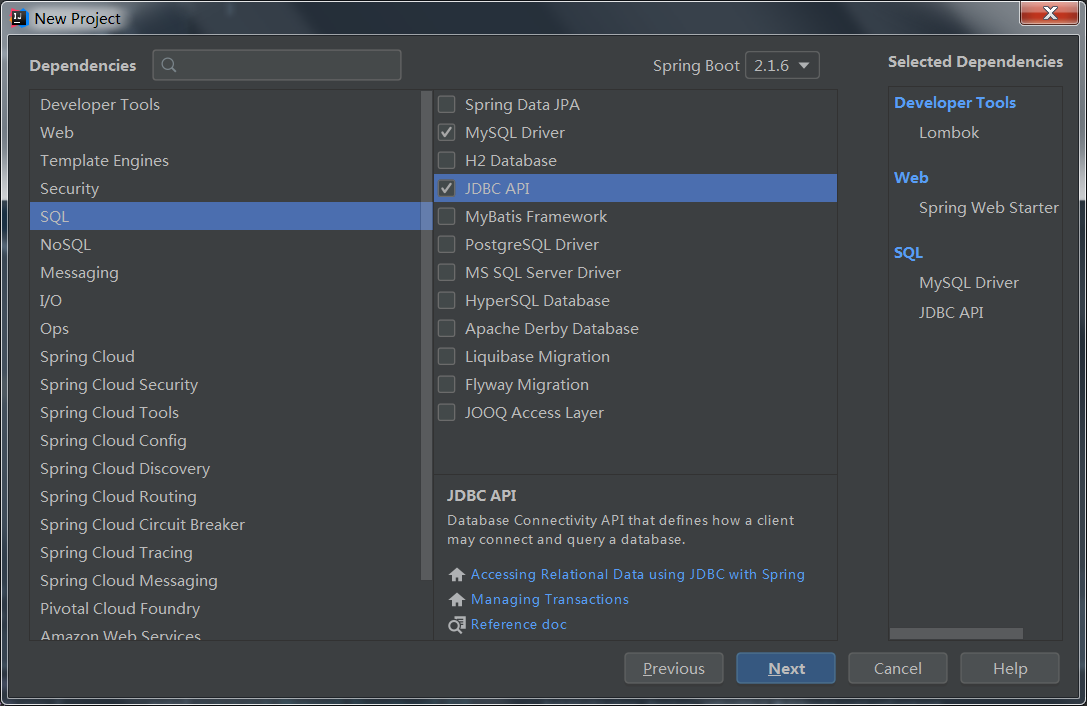Choose Spring Cloud Messaging category
The height and width of the screenshot is (706, 1087).
tap(225, 580)
